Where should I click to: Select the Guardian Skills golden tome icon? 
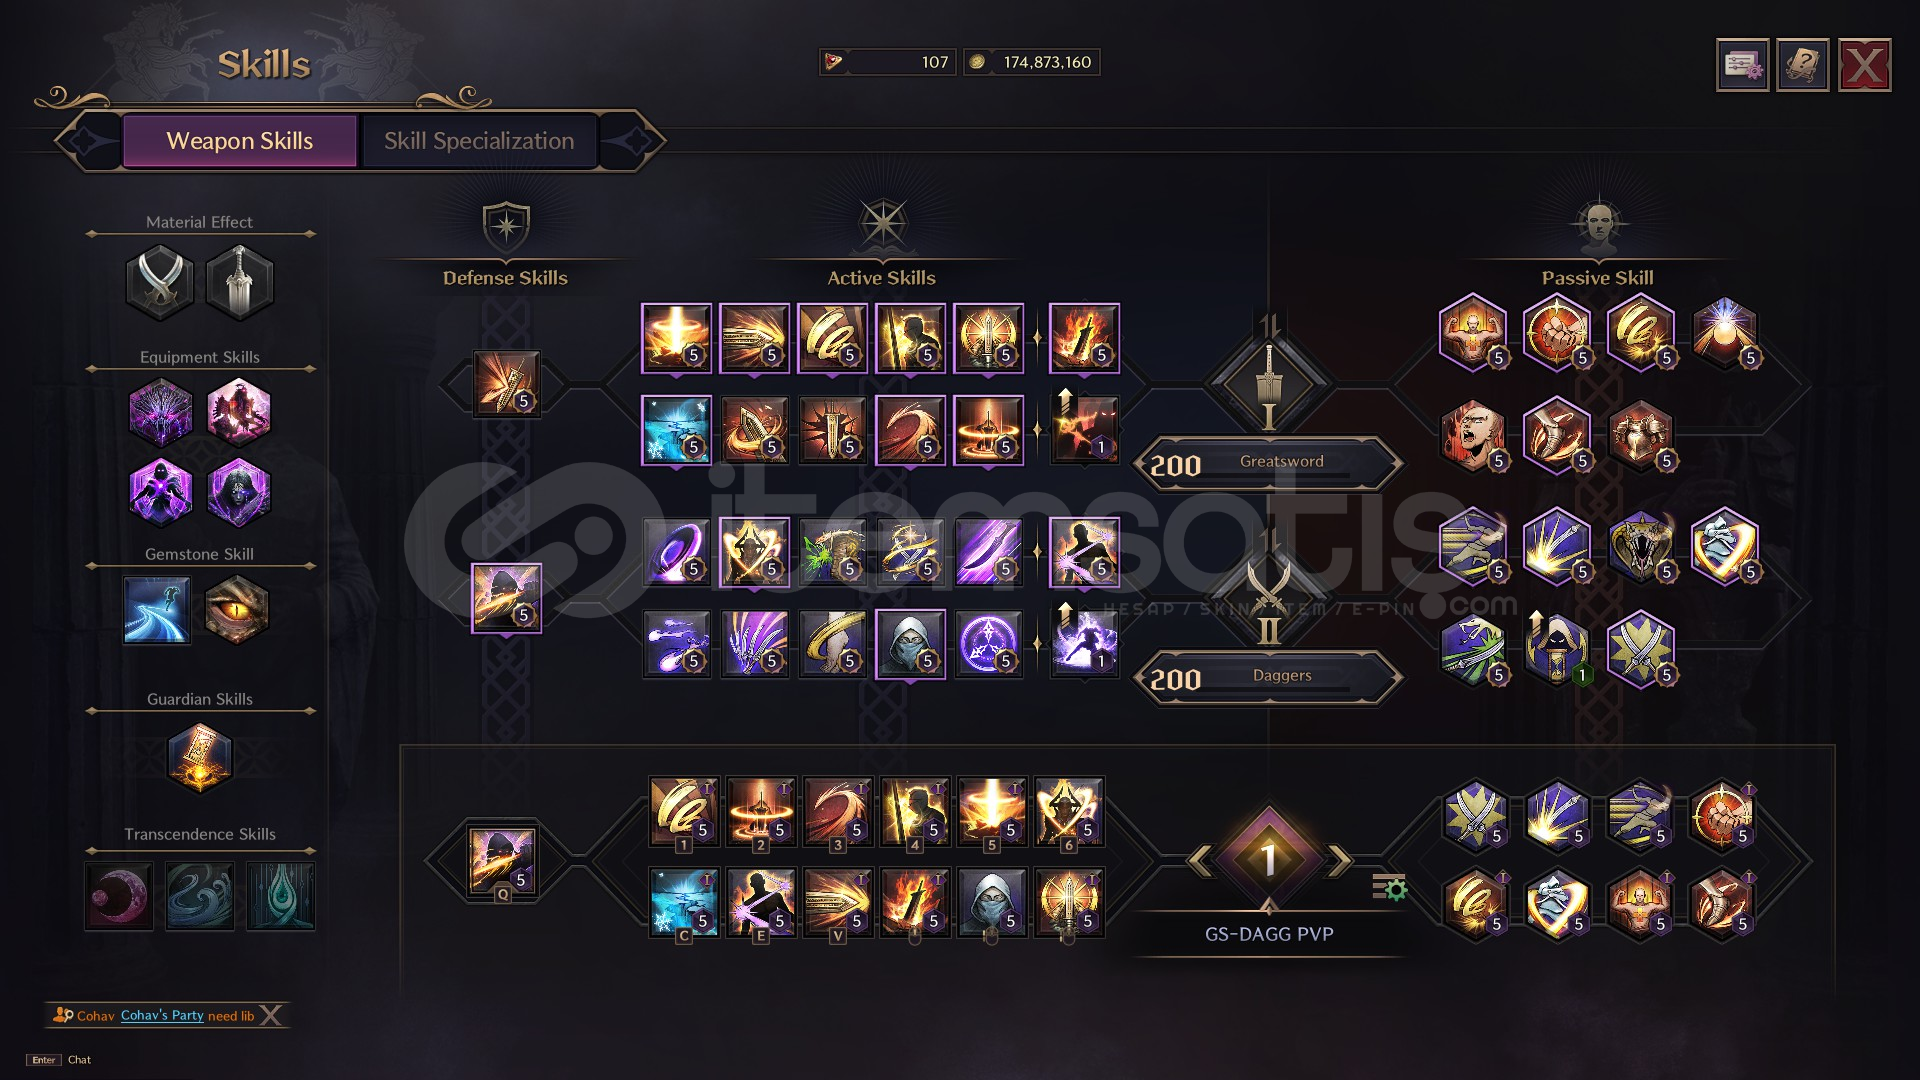pyautogui.click(x=200, y=758)
